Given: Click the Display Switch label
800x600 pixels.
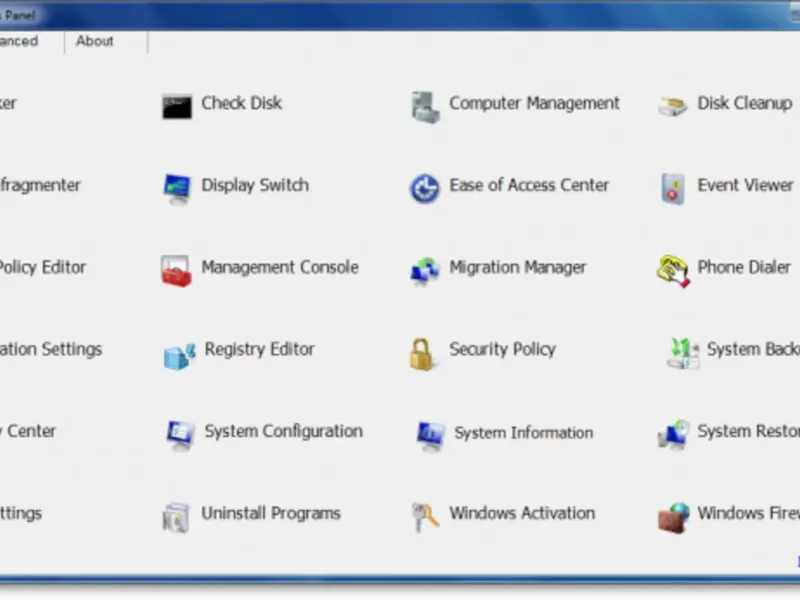Looking at the screenshot, I should [255, 186].
